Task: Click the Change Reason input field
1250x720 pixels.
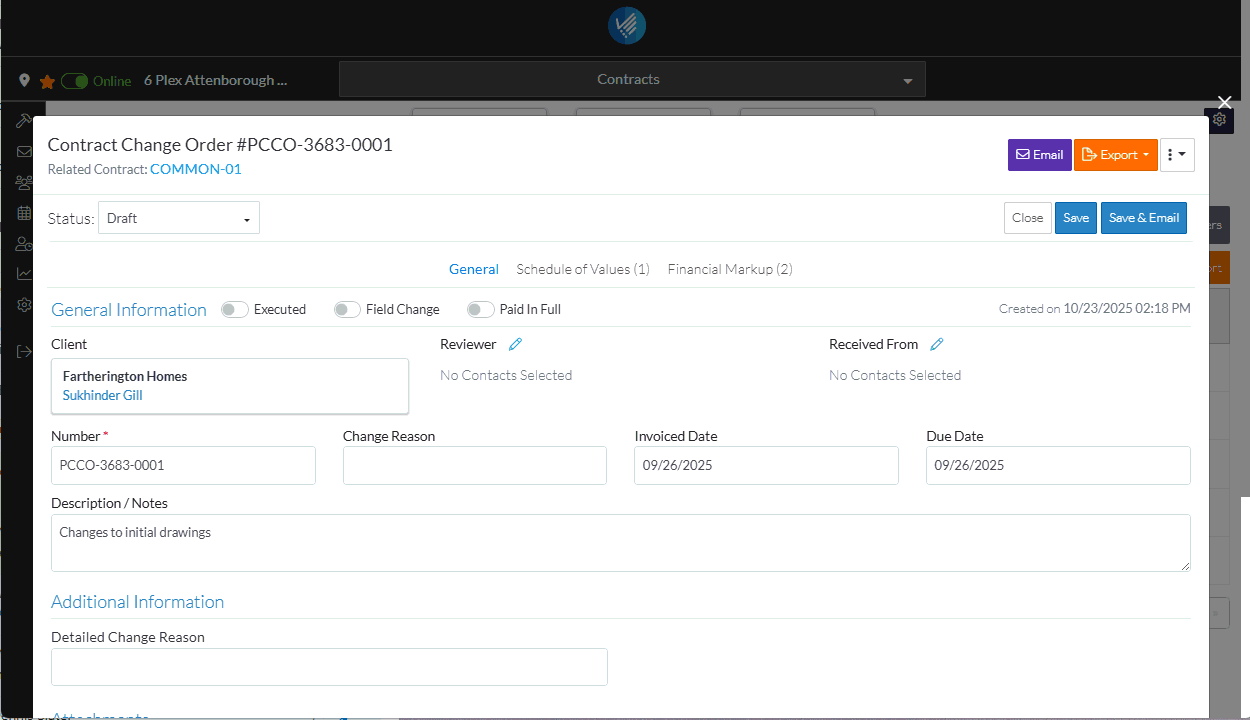Action: point(475,465)
